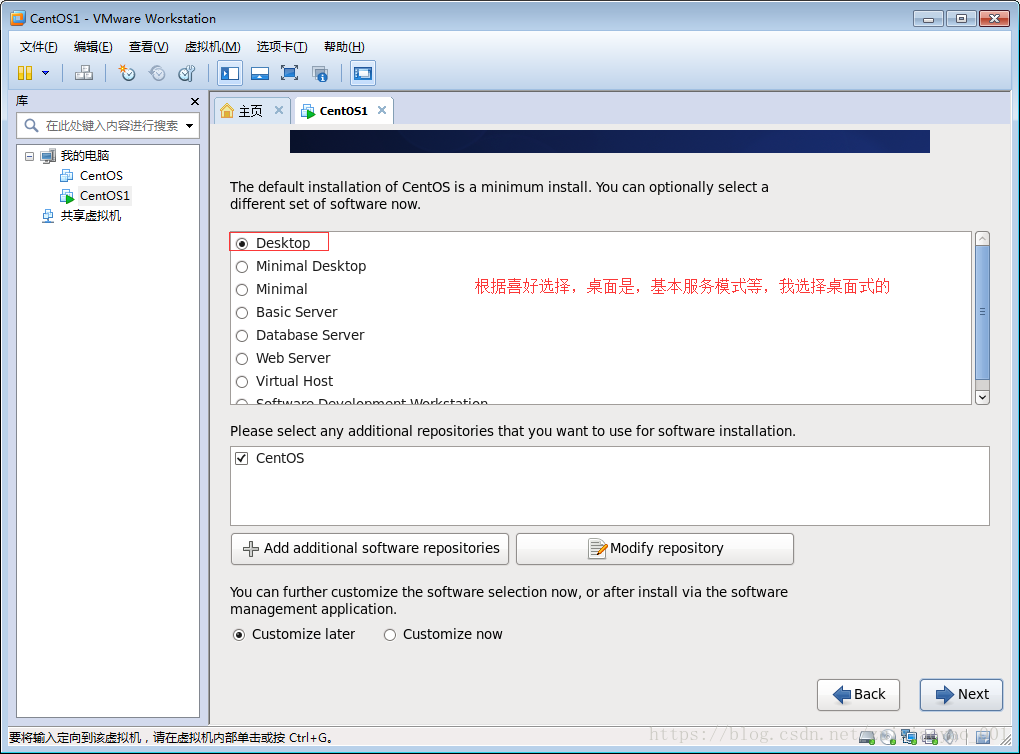Click the CD/DVD drive status icon
This screenshot has height=754, width=1020.
coord(888,737)
